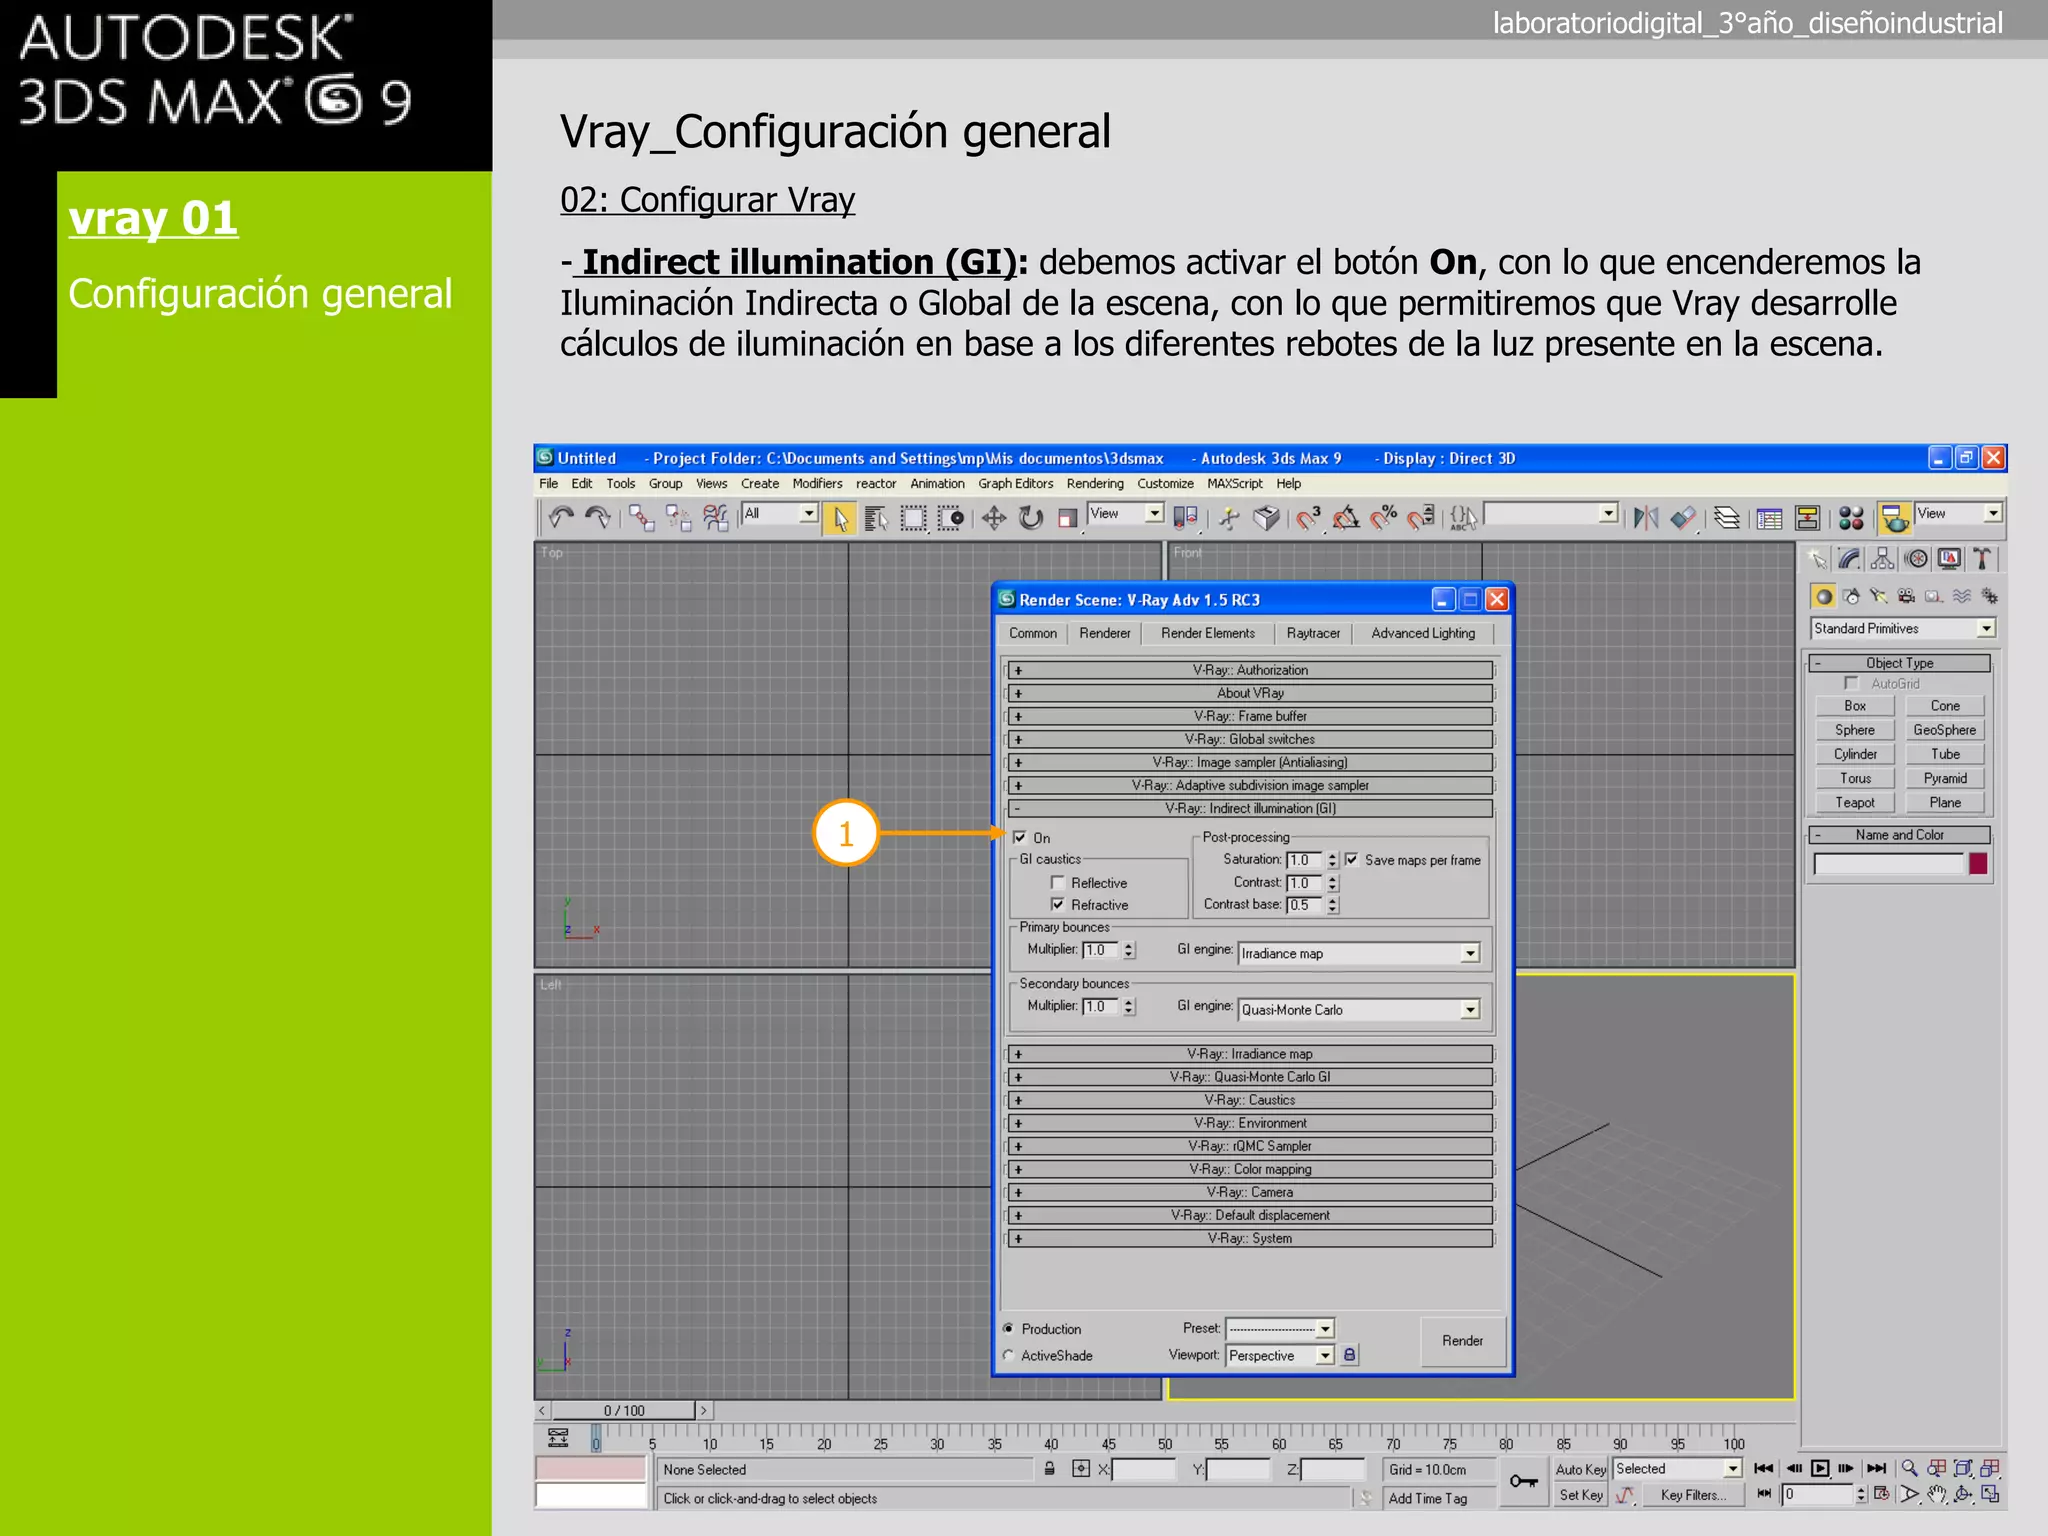Activate the Select Object arrow tool
The width and height of the screenshot is (2048, 1536).
(840, 518)
